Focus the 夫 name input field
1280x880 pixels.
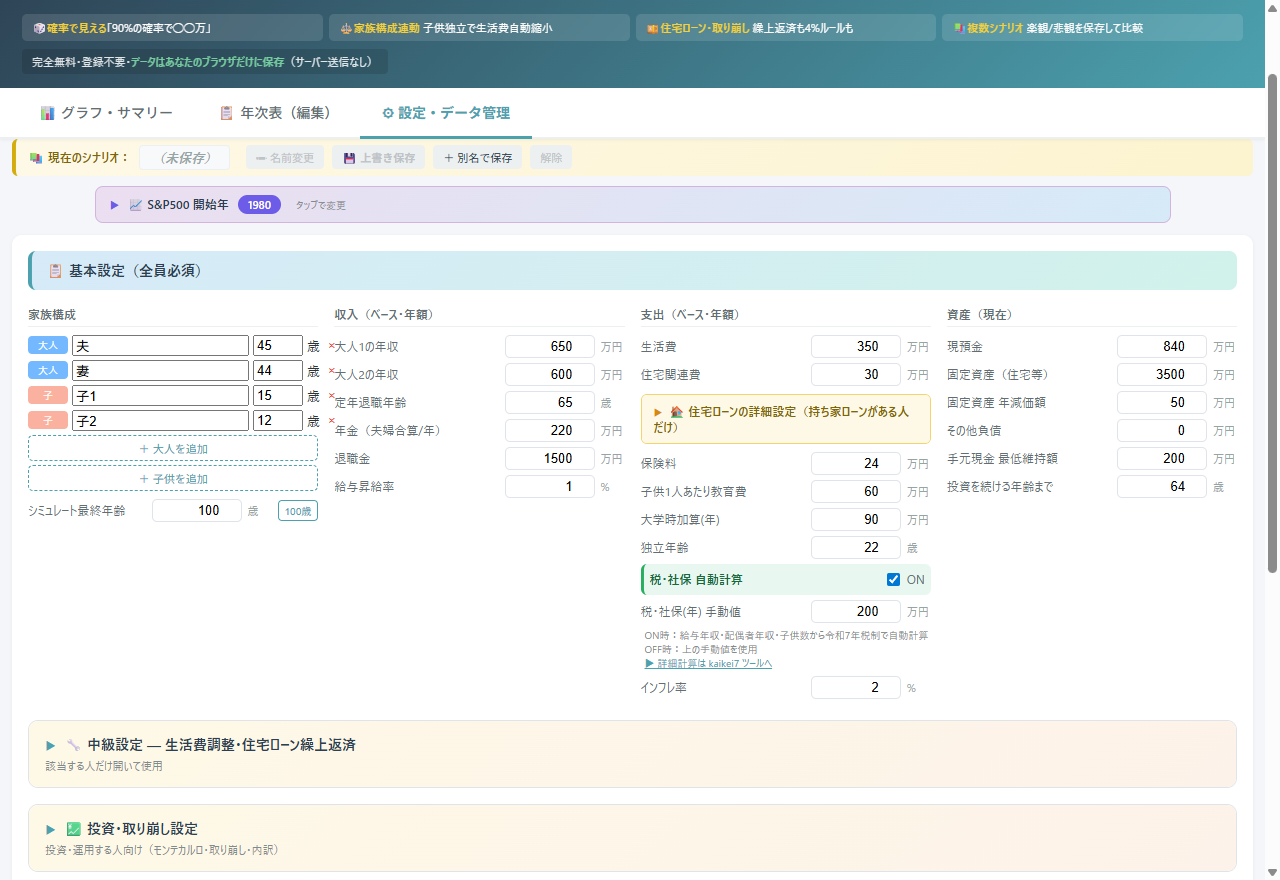(160, 345)
